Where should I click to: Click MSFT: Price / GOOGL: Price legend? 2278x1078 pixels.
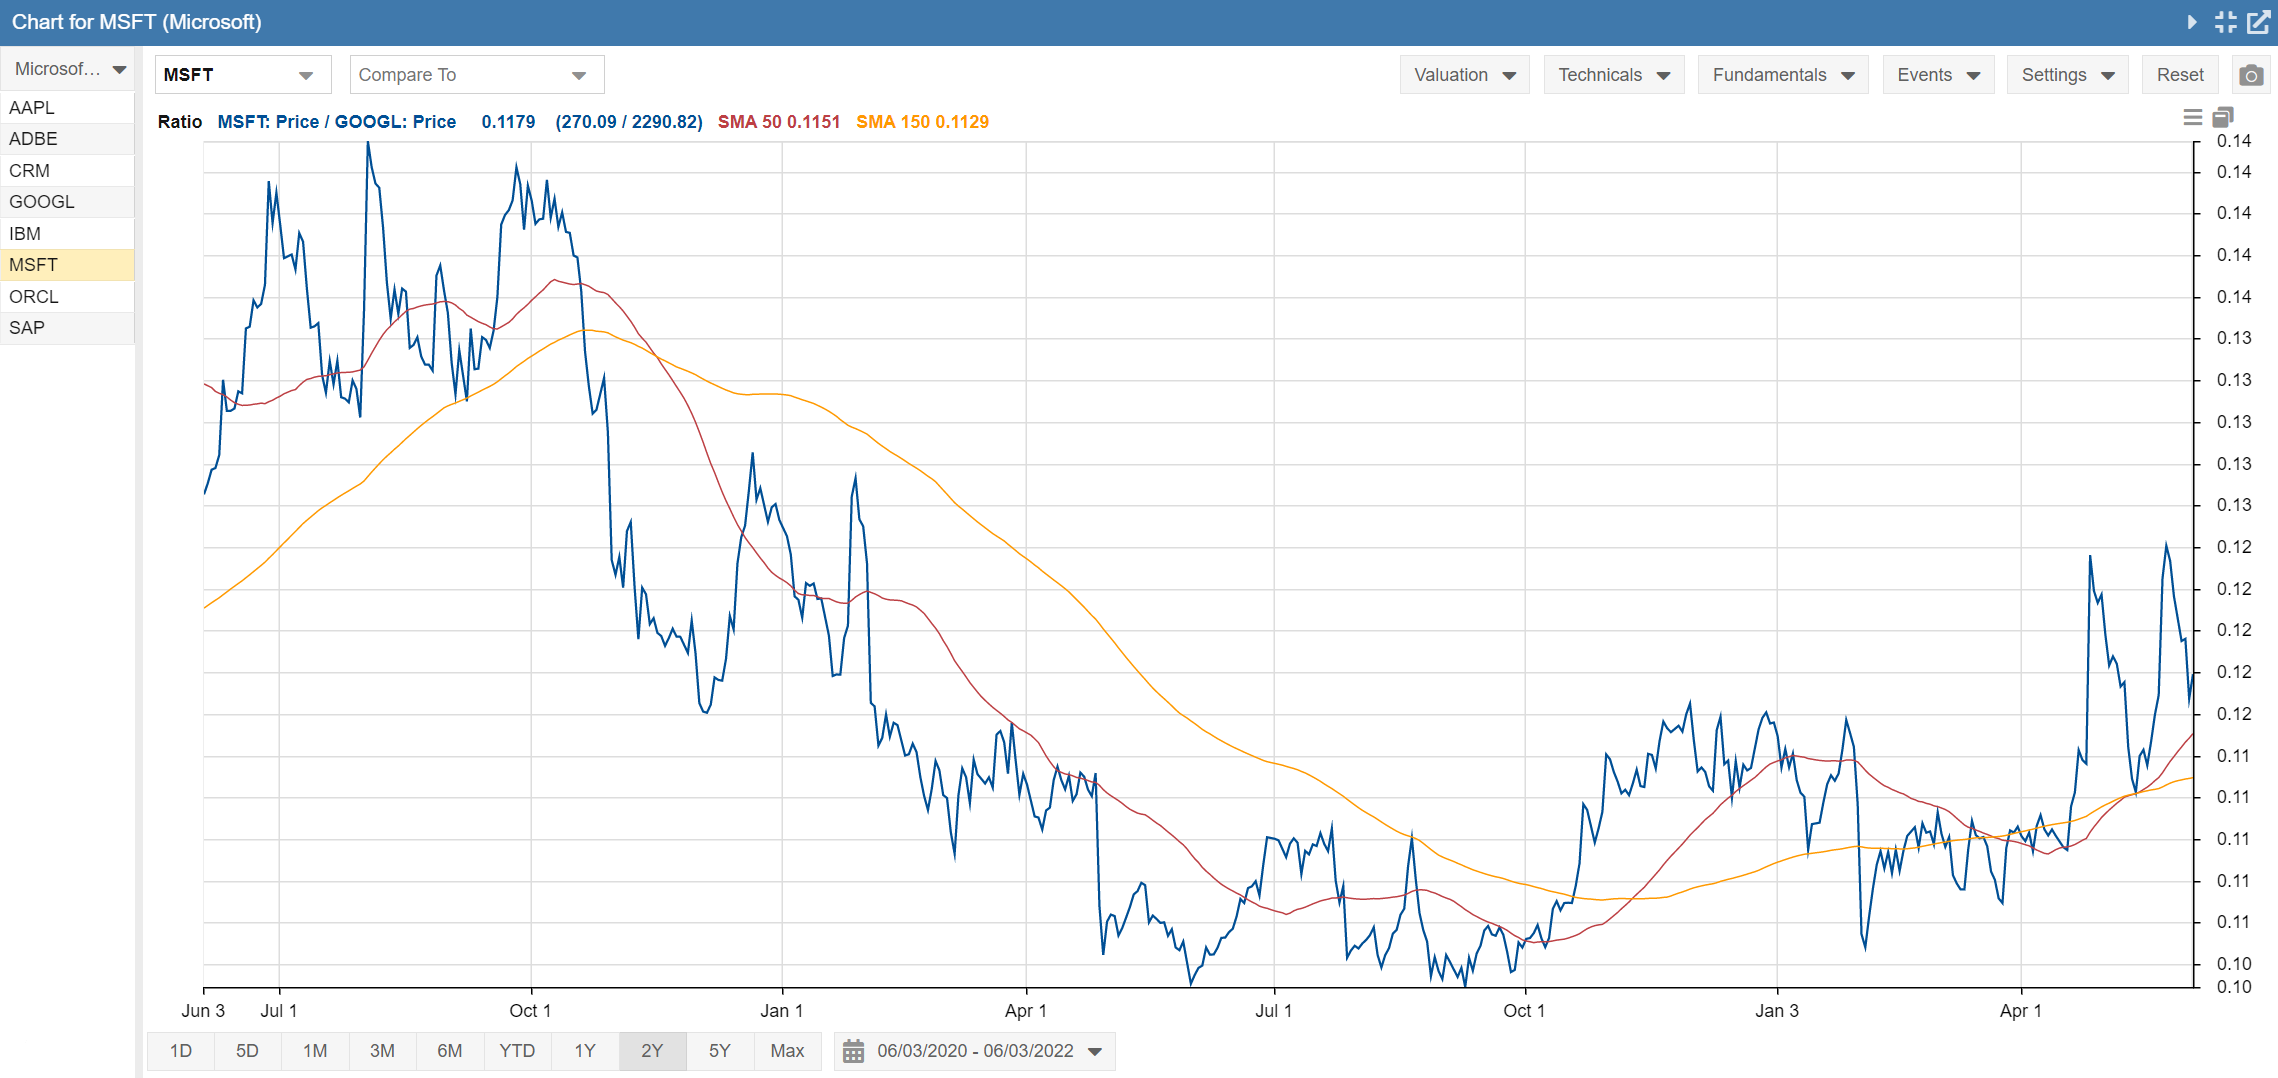(337, 122)
